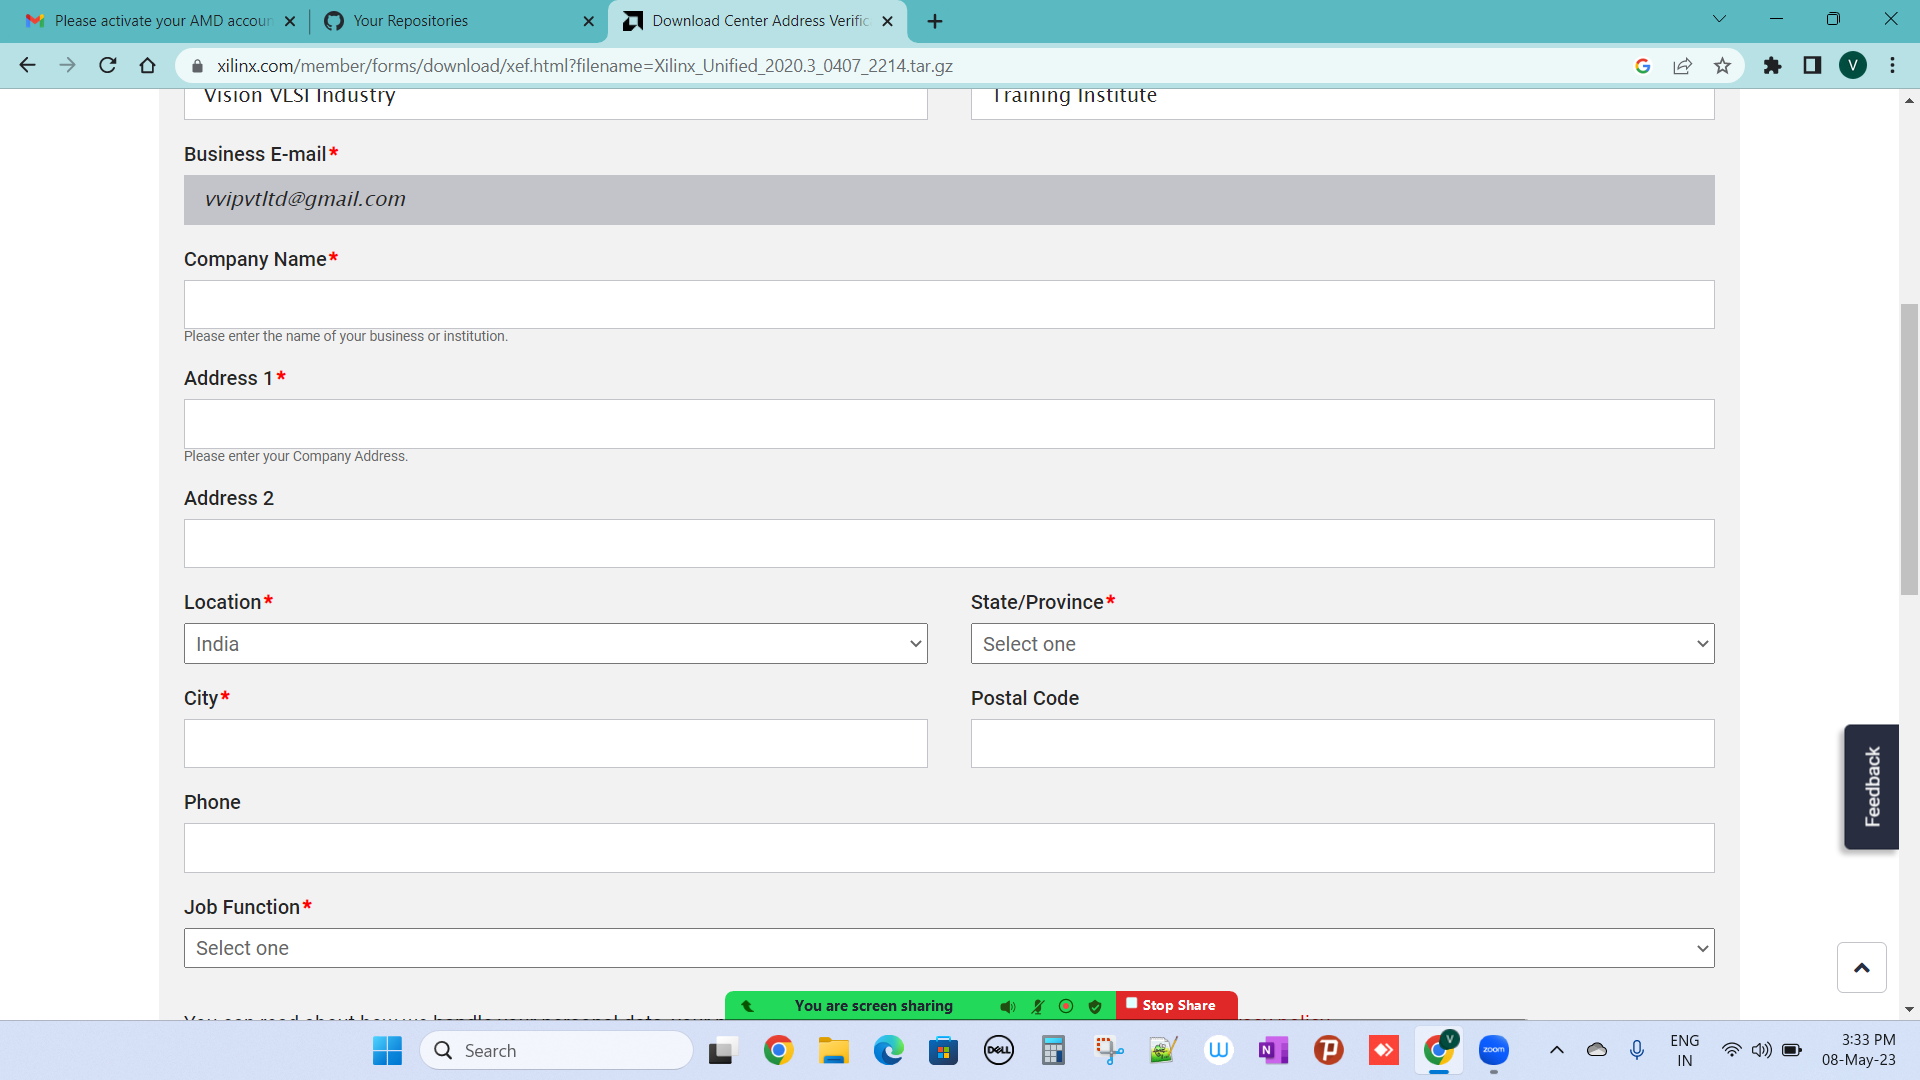This screenshot has height=1080, width=1920.
Task: Open the Feedback side button
Action: click(1871, 787)
